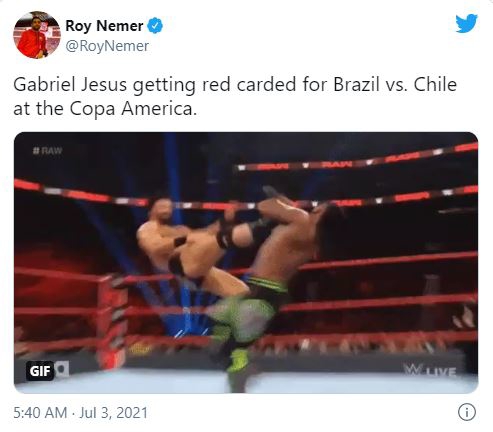Click the 5:40 AM timestamp
Screen dimensions: 493x432
(40, 413)
